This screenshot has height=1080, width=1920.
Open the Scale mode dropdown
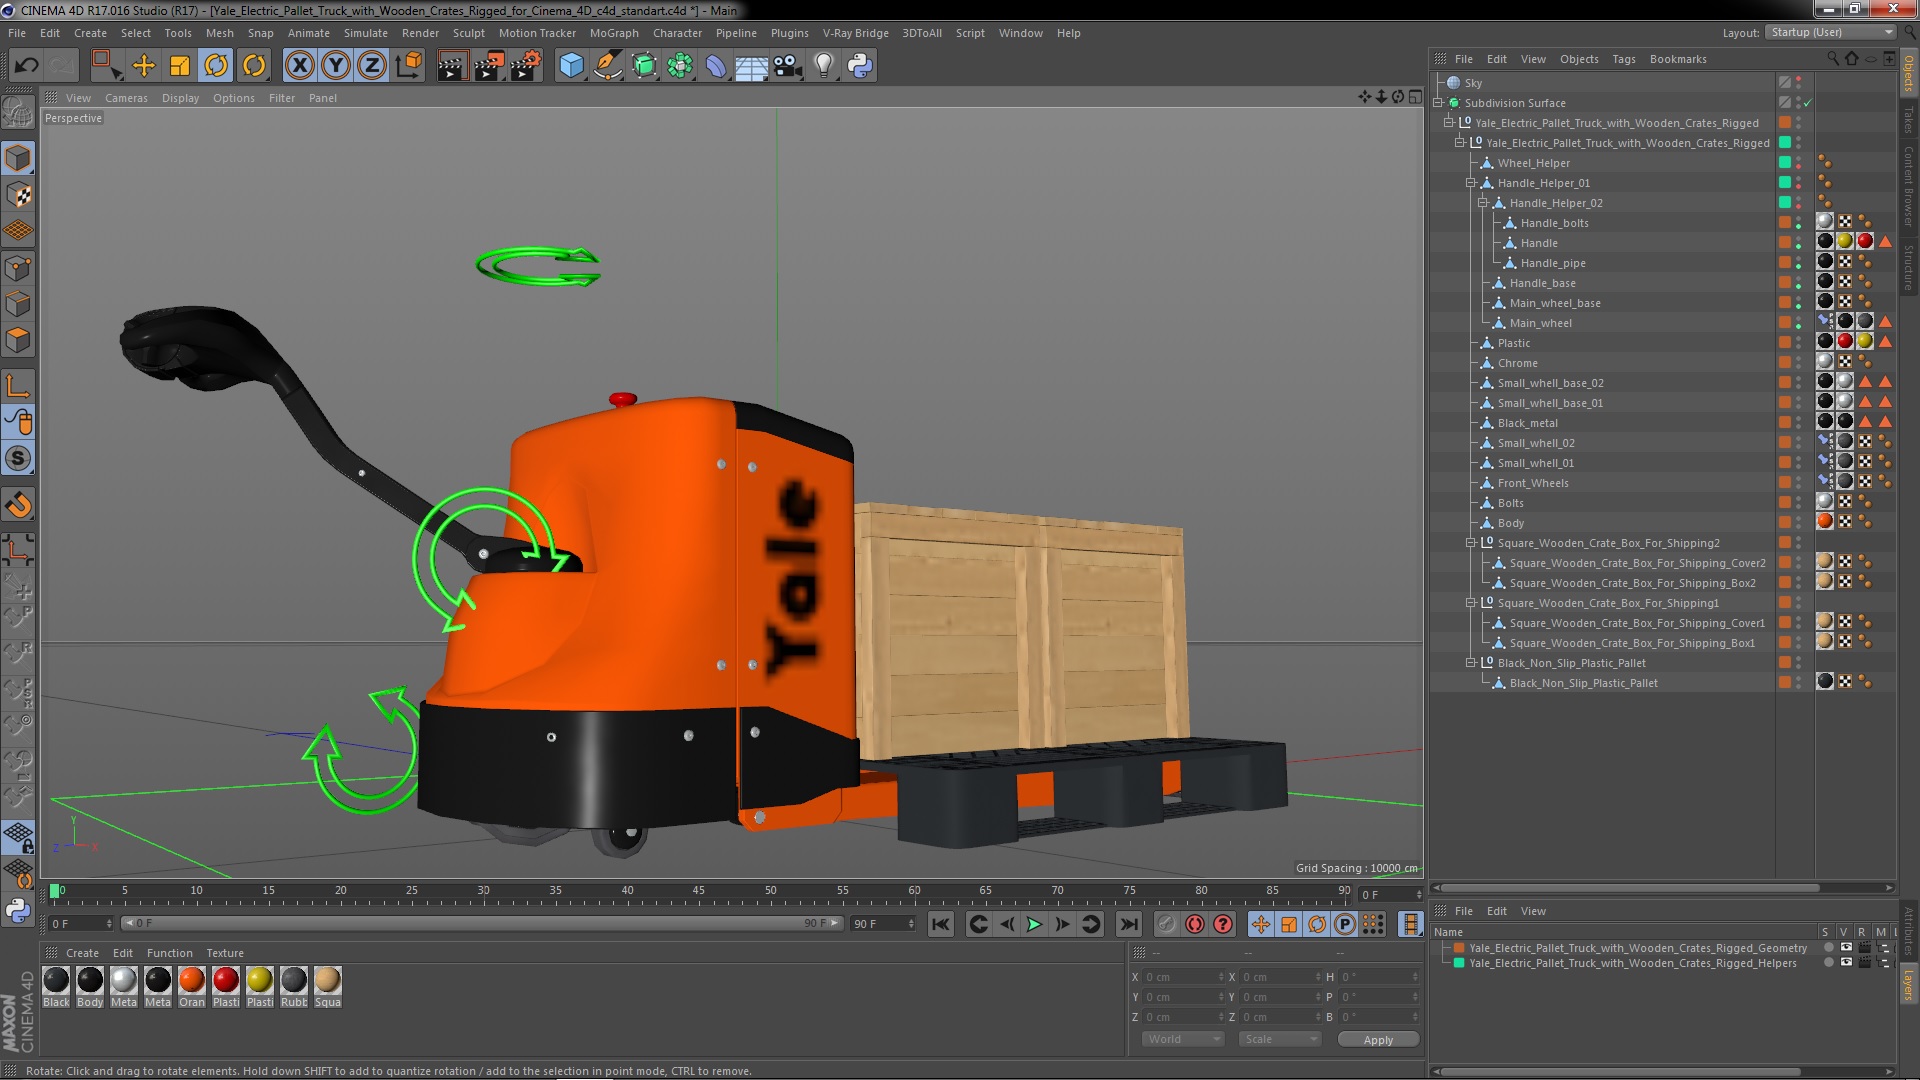point(1279,1039)
